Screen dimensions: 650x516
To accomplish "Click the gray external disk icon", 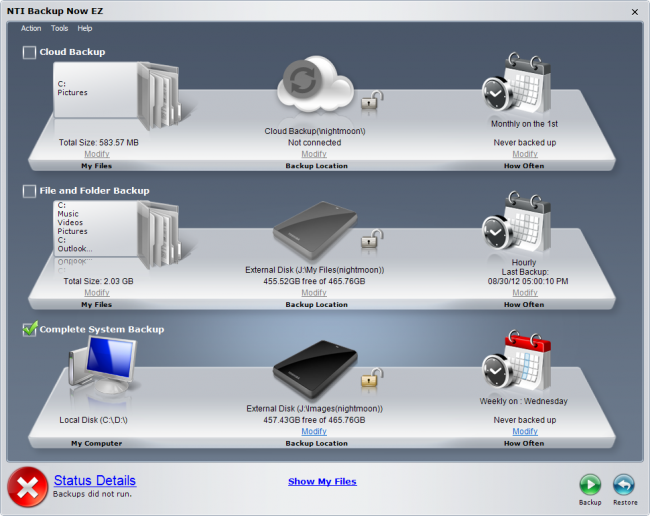I will (x=315, y=229).
